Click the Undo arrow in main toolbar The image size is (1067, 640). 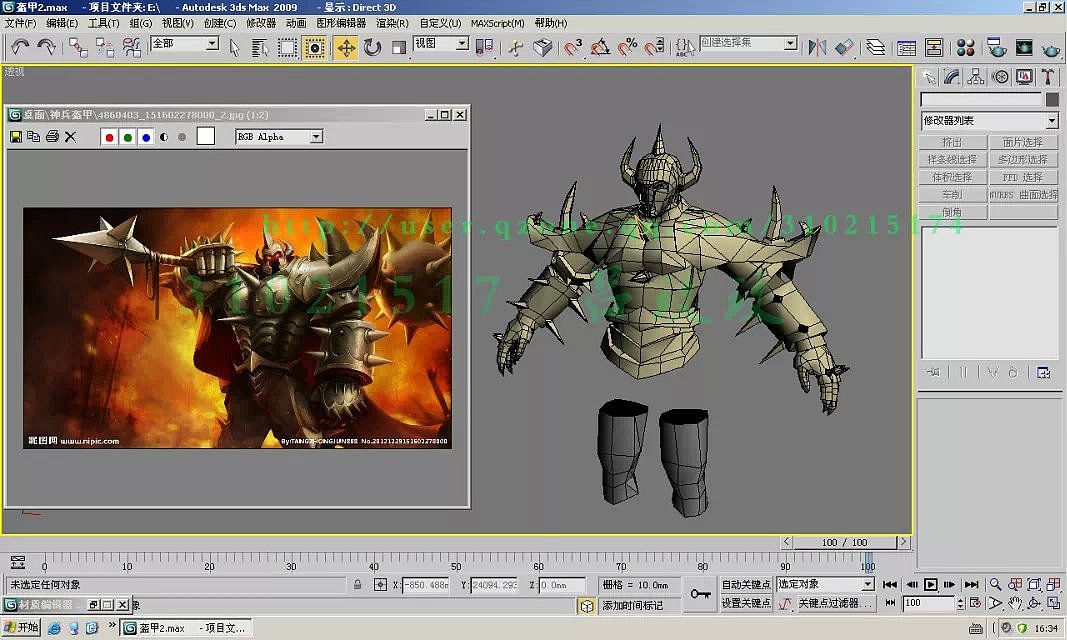pos(20,47)
